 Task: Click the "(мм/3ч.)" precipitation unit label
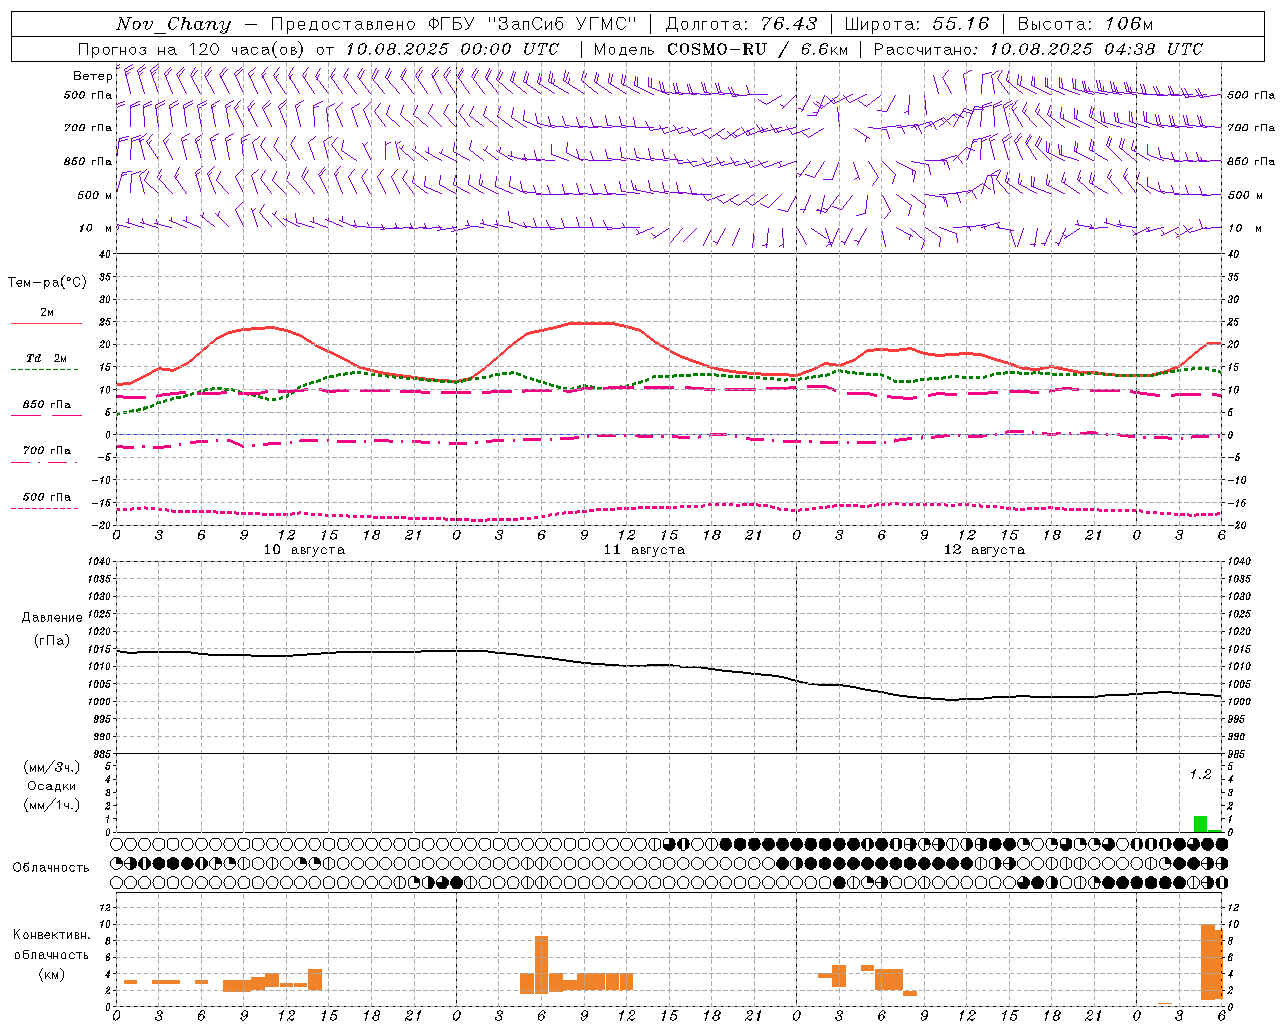click(52, 767)
